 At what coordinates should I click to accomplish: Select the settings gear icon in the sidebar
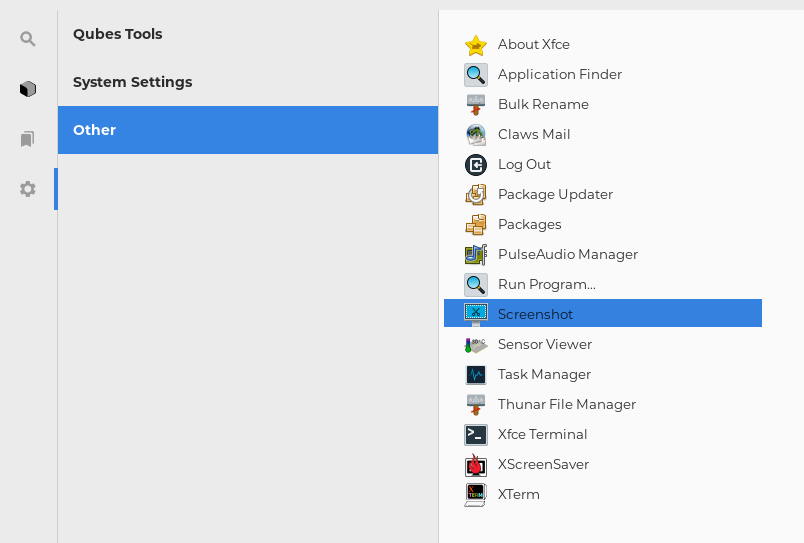tap(28, 189)
